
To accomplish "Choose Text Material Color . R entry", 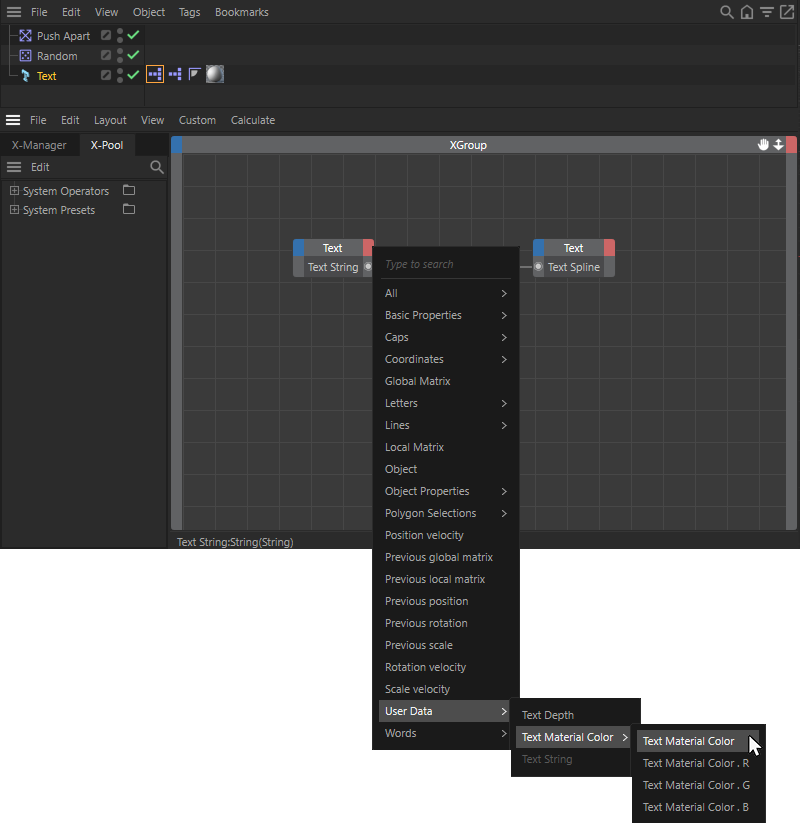I will coord(697,763).
